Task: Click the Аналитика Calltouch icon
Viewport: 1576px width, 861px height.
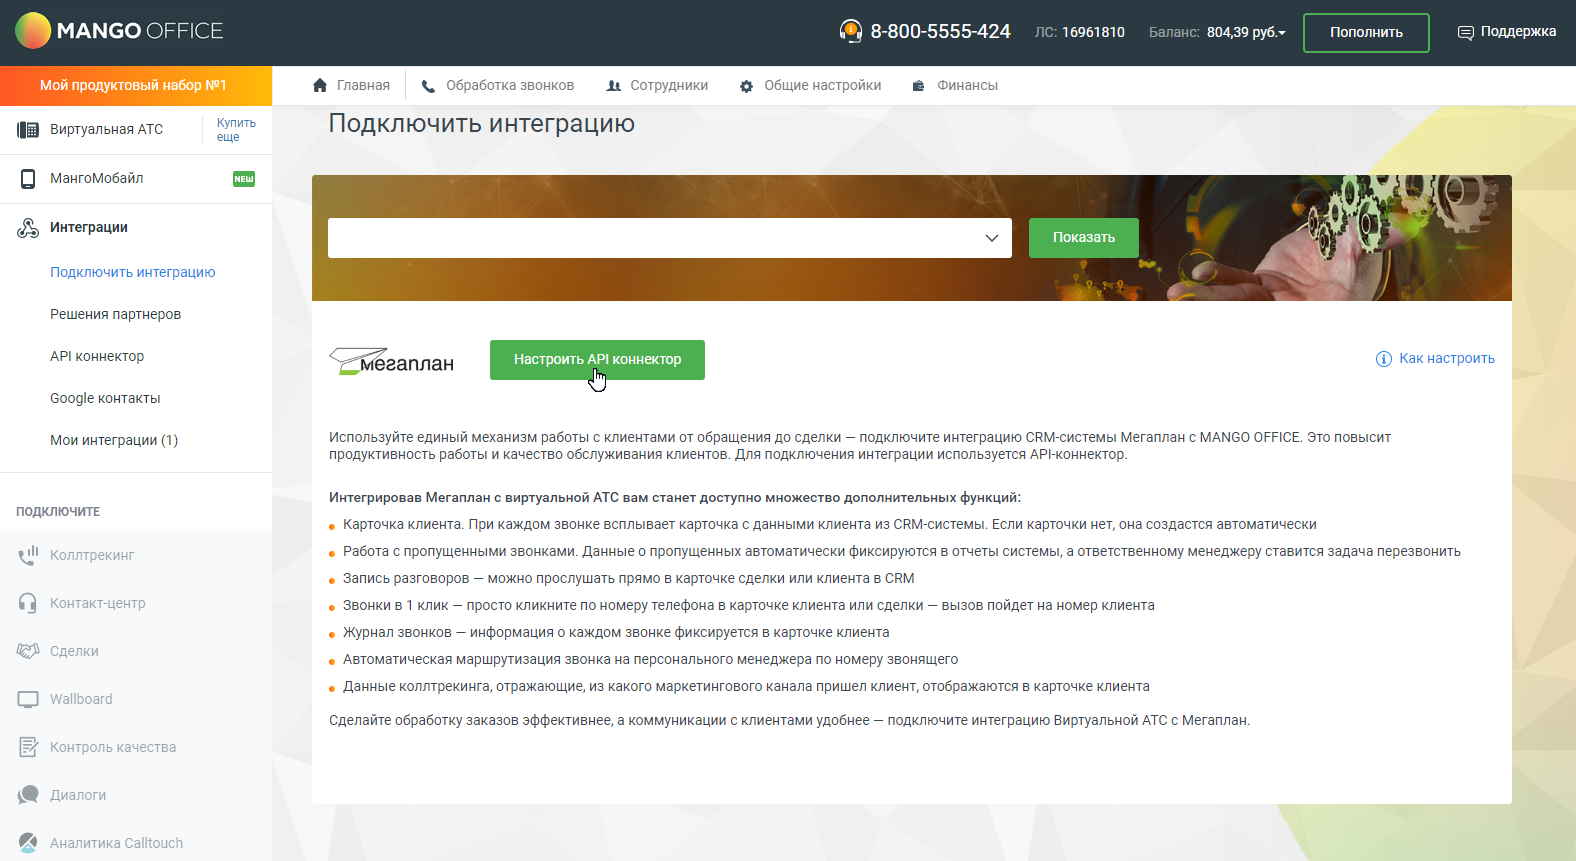Action: pyautogui.click(x=28, y=843)
